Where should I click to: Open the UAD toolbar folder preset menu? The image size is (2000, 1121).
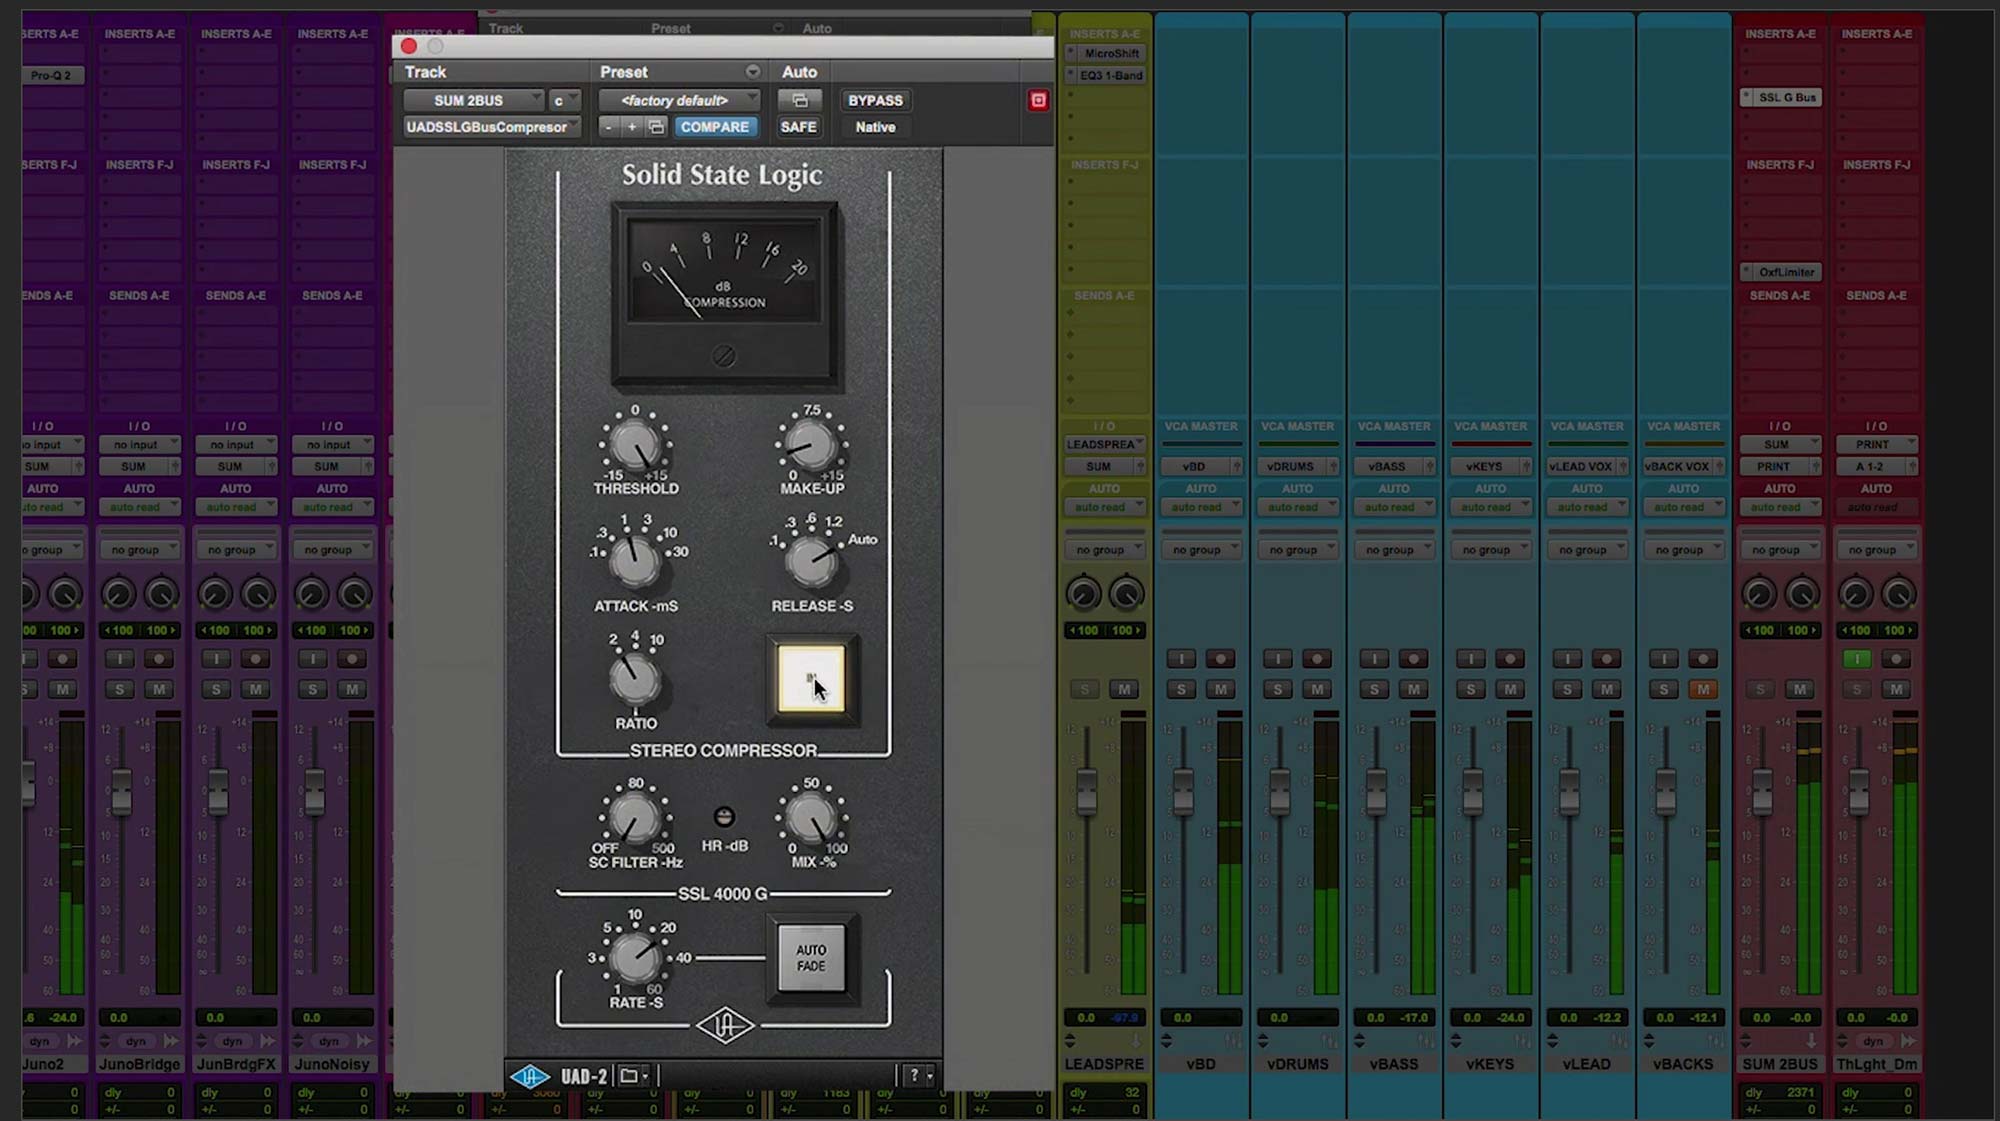pyautogui.click(x=633, y=1076)
